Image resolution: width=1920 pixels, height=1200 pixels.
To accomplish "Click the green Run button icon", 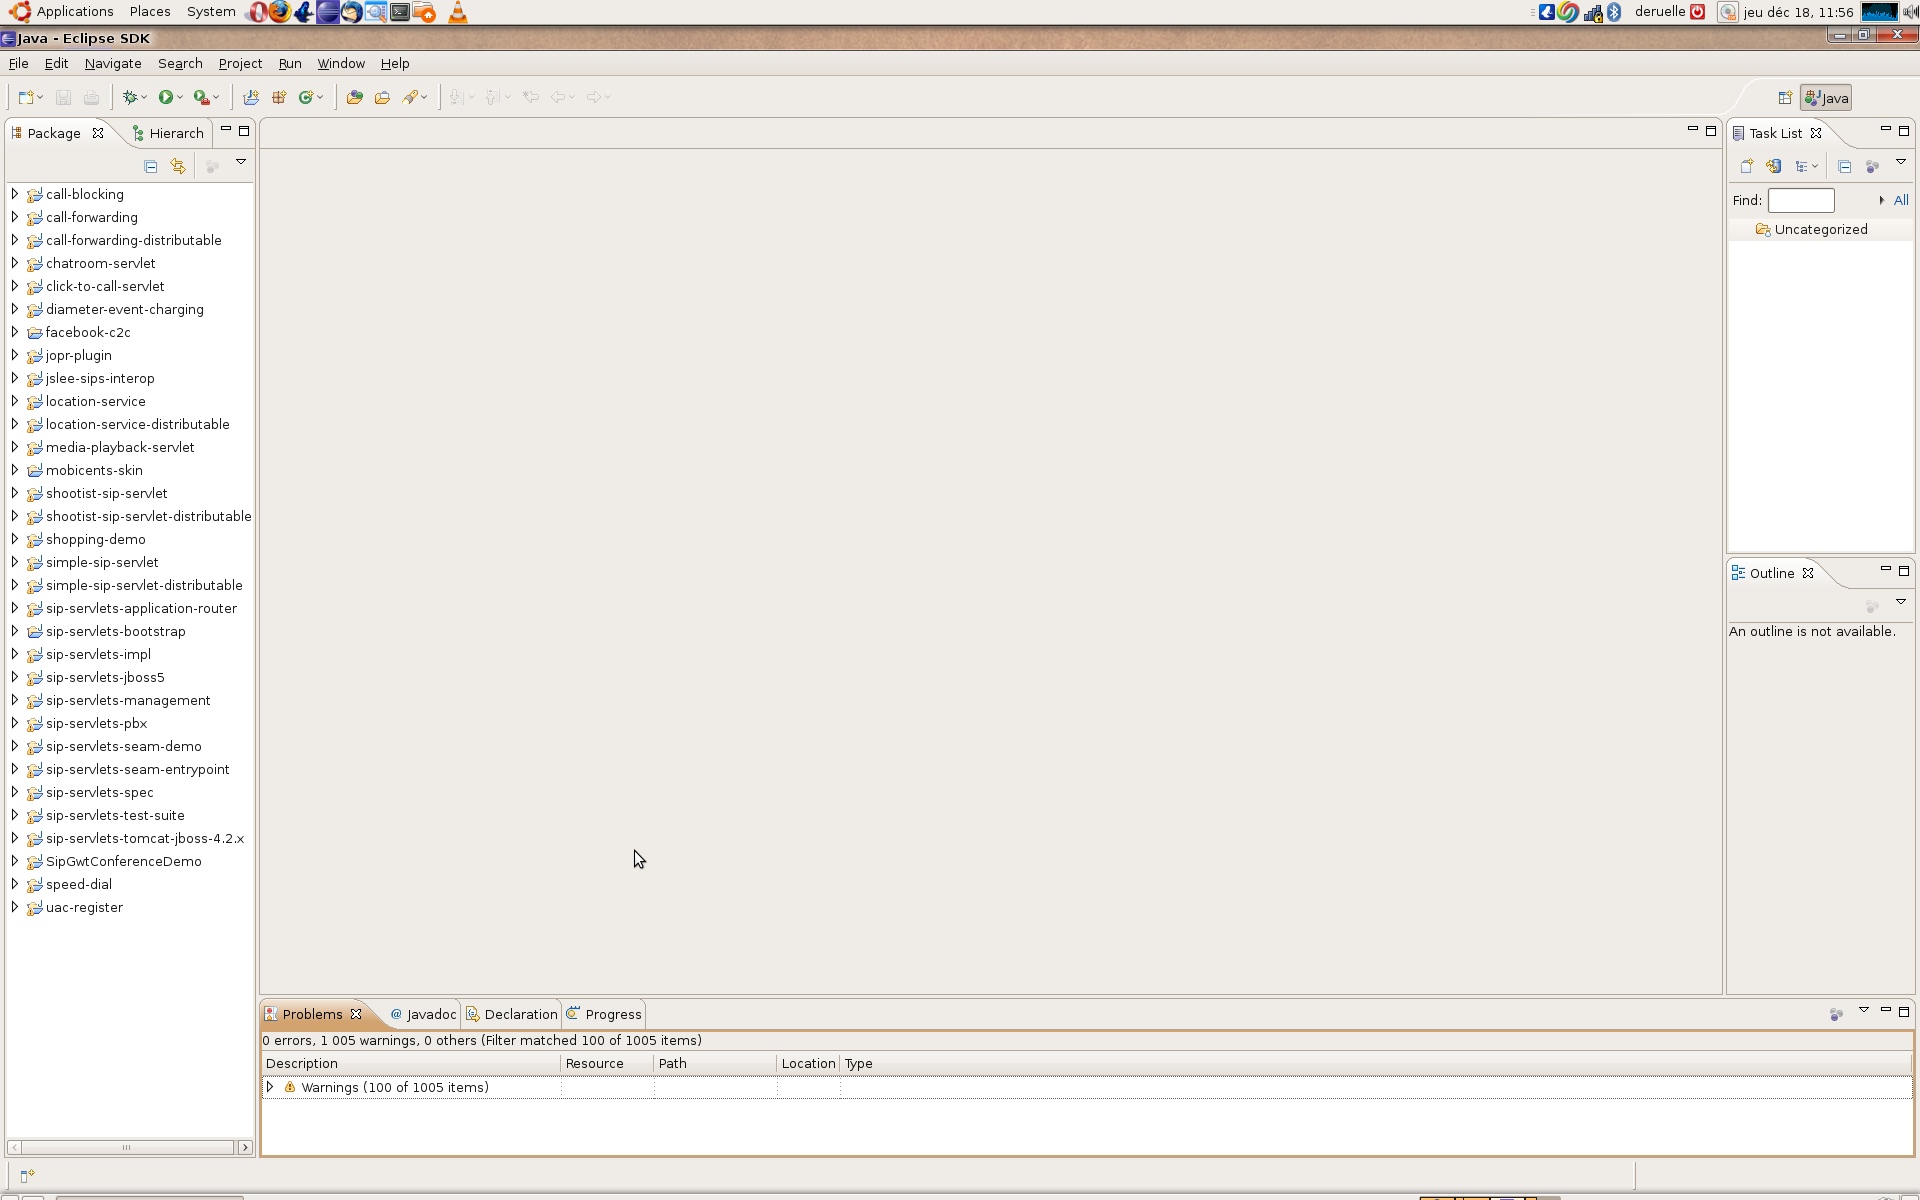I will pos(166,97).
